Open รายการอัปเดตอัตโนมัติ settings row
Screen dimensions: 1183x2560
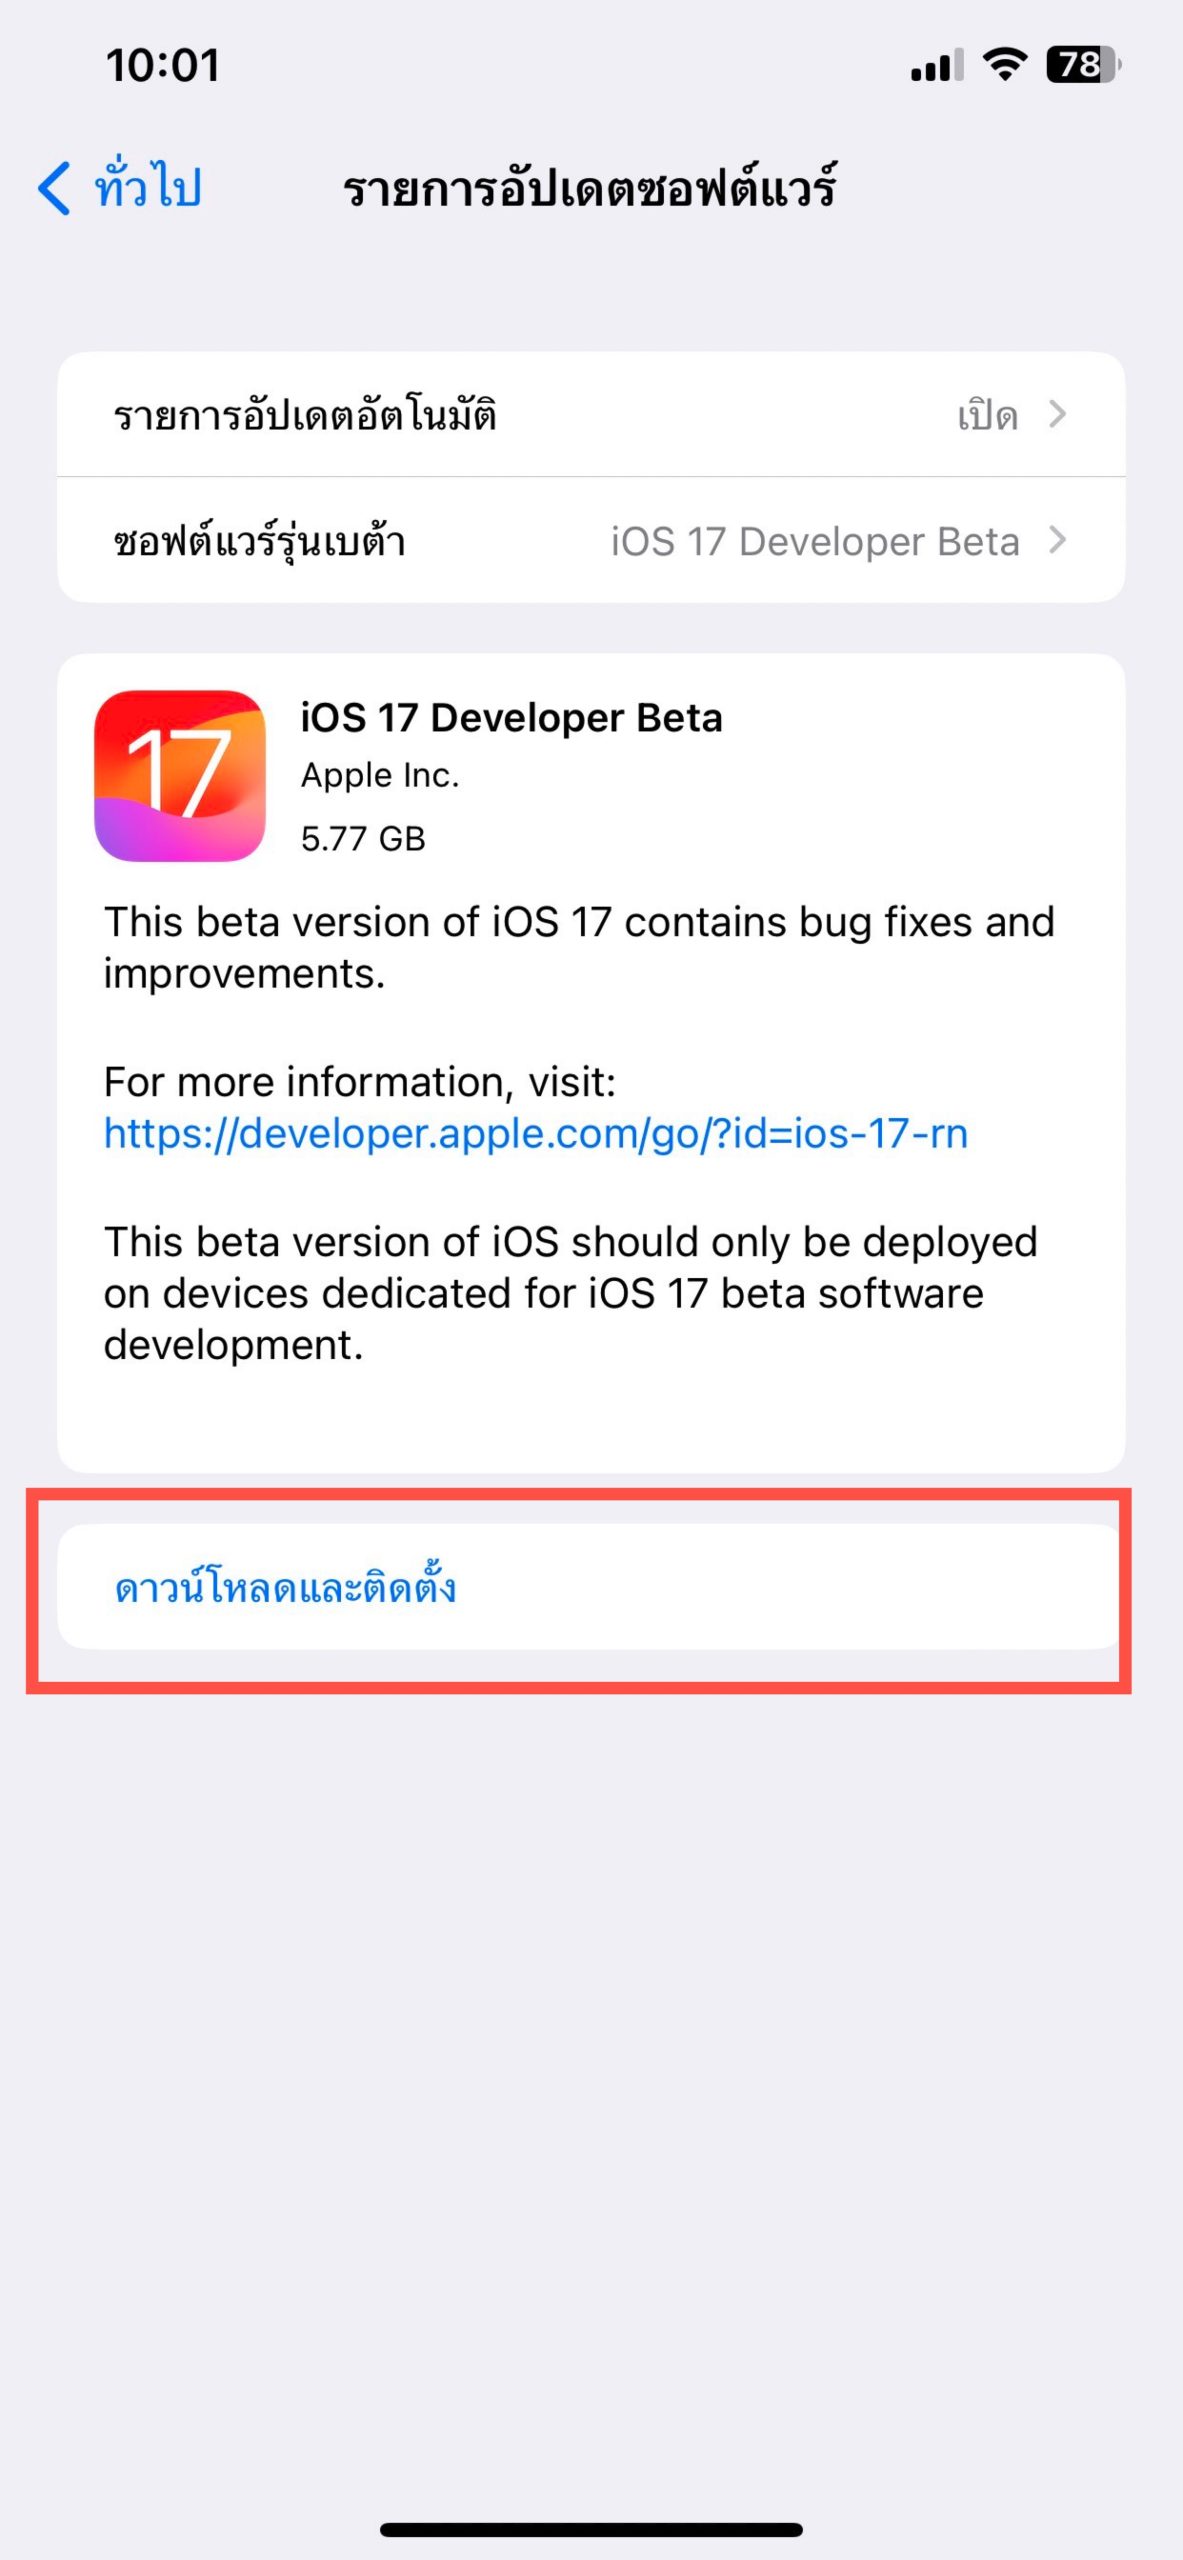tap(305, 415)
